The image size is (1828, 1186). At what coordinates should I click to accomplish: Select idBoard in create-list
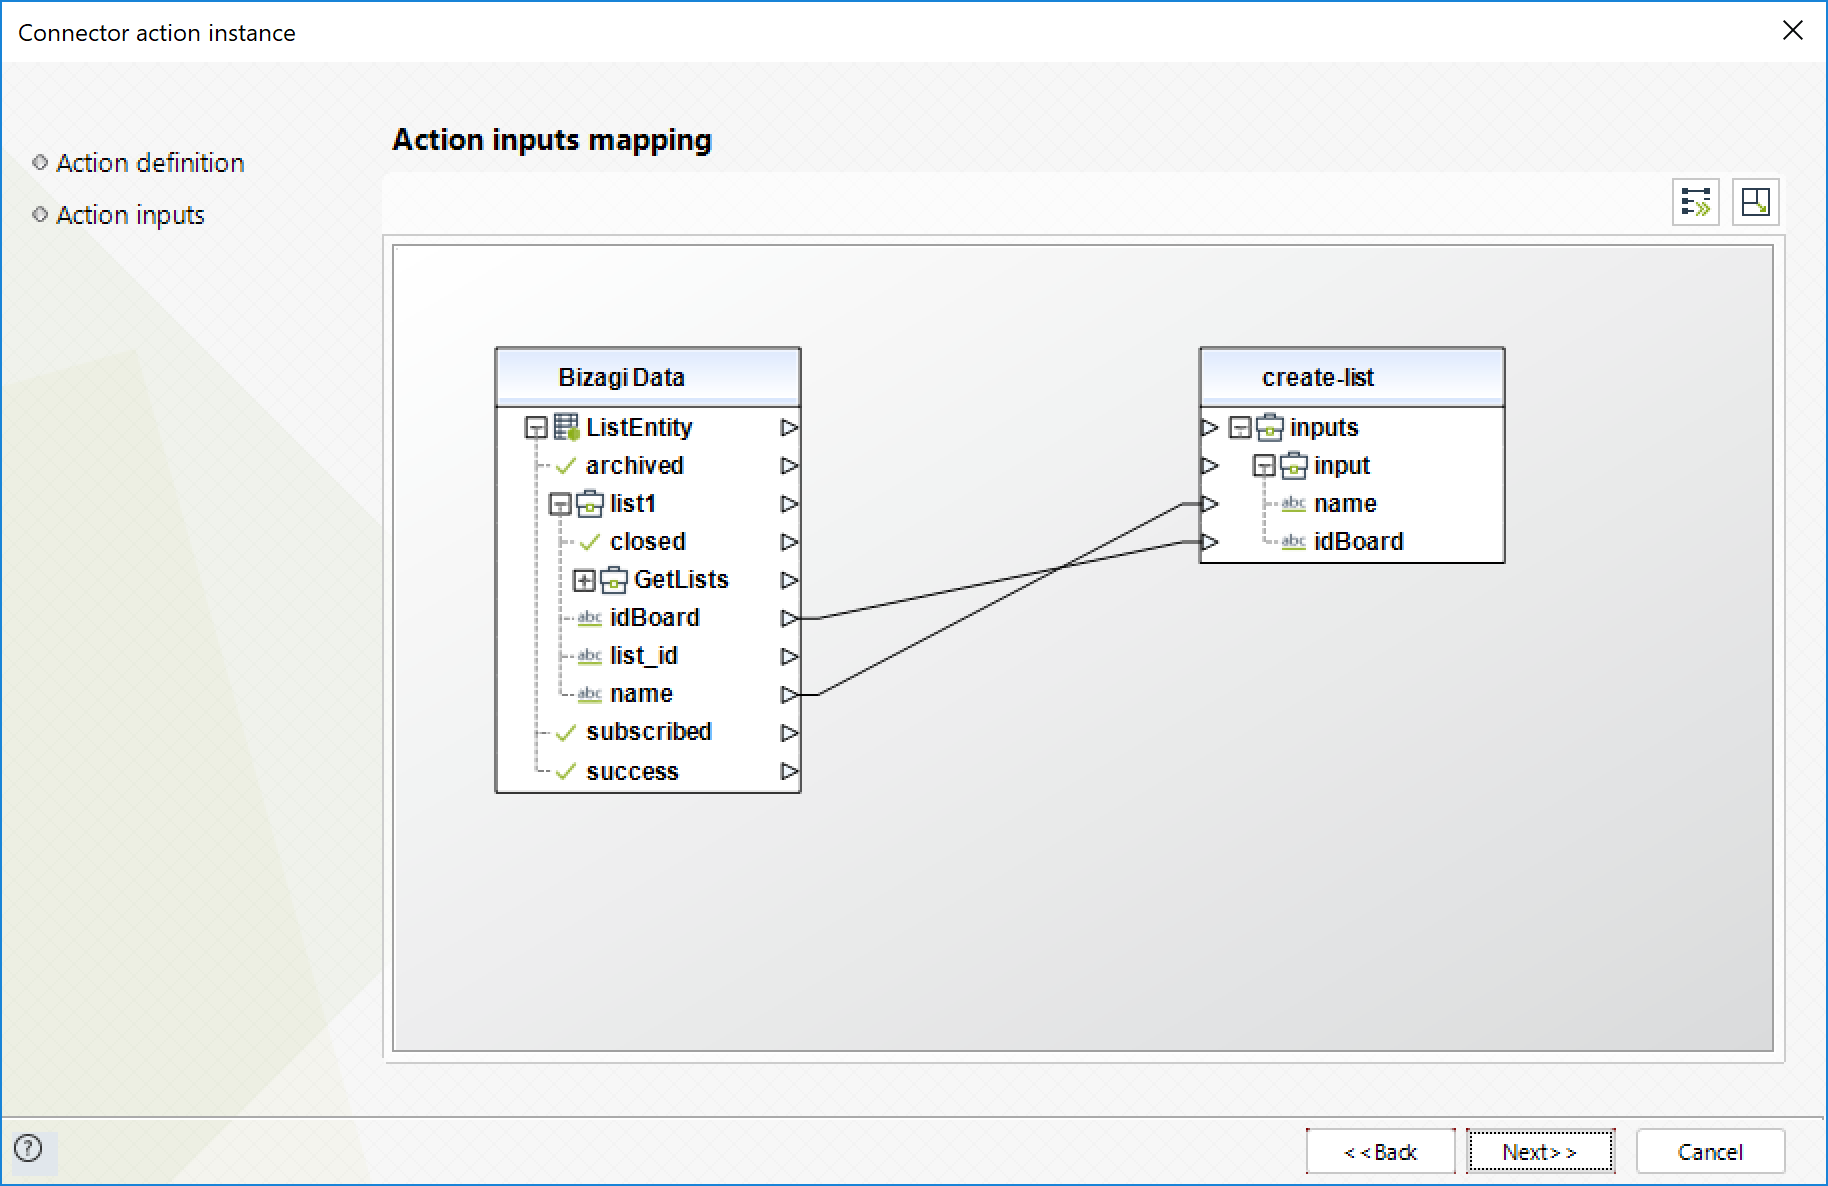coord(1359,542)
